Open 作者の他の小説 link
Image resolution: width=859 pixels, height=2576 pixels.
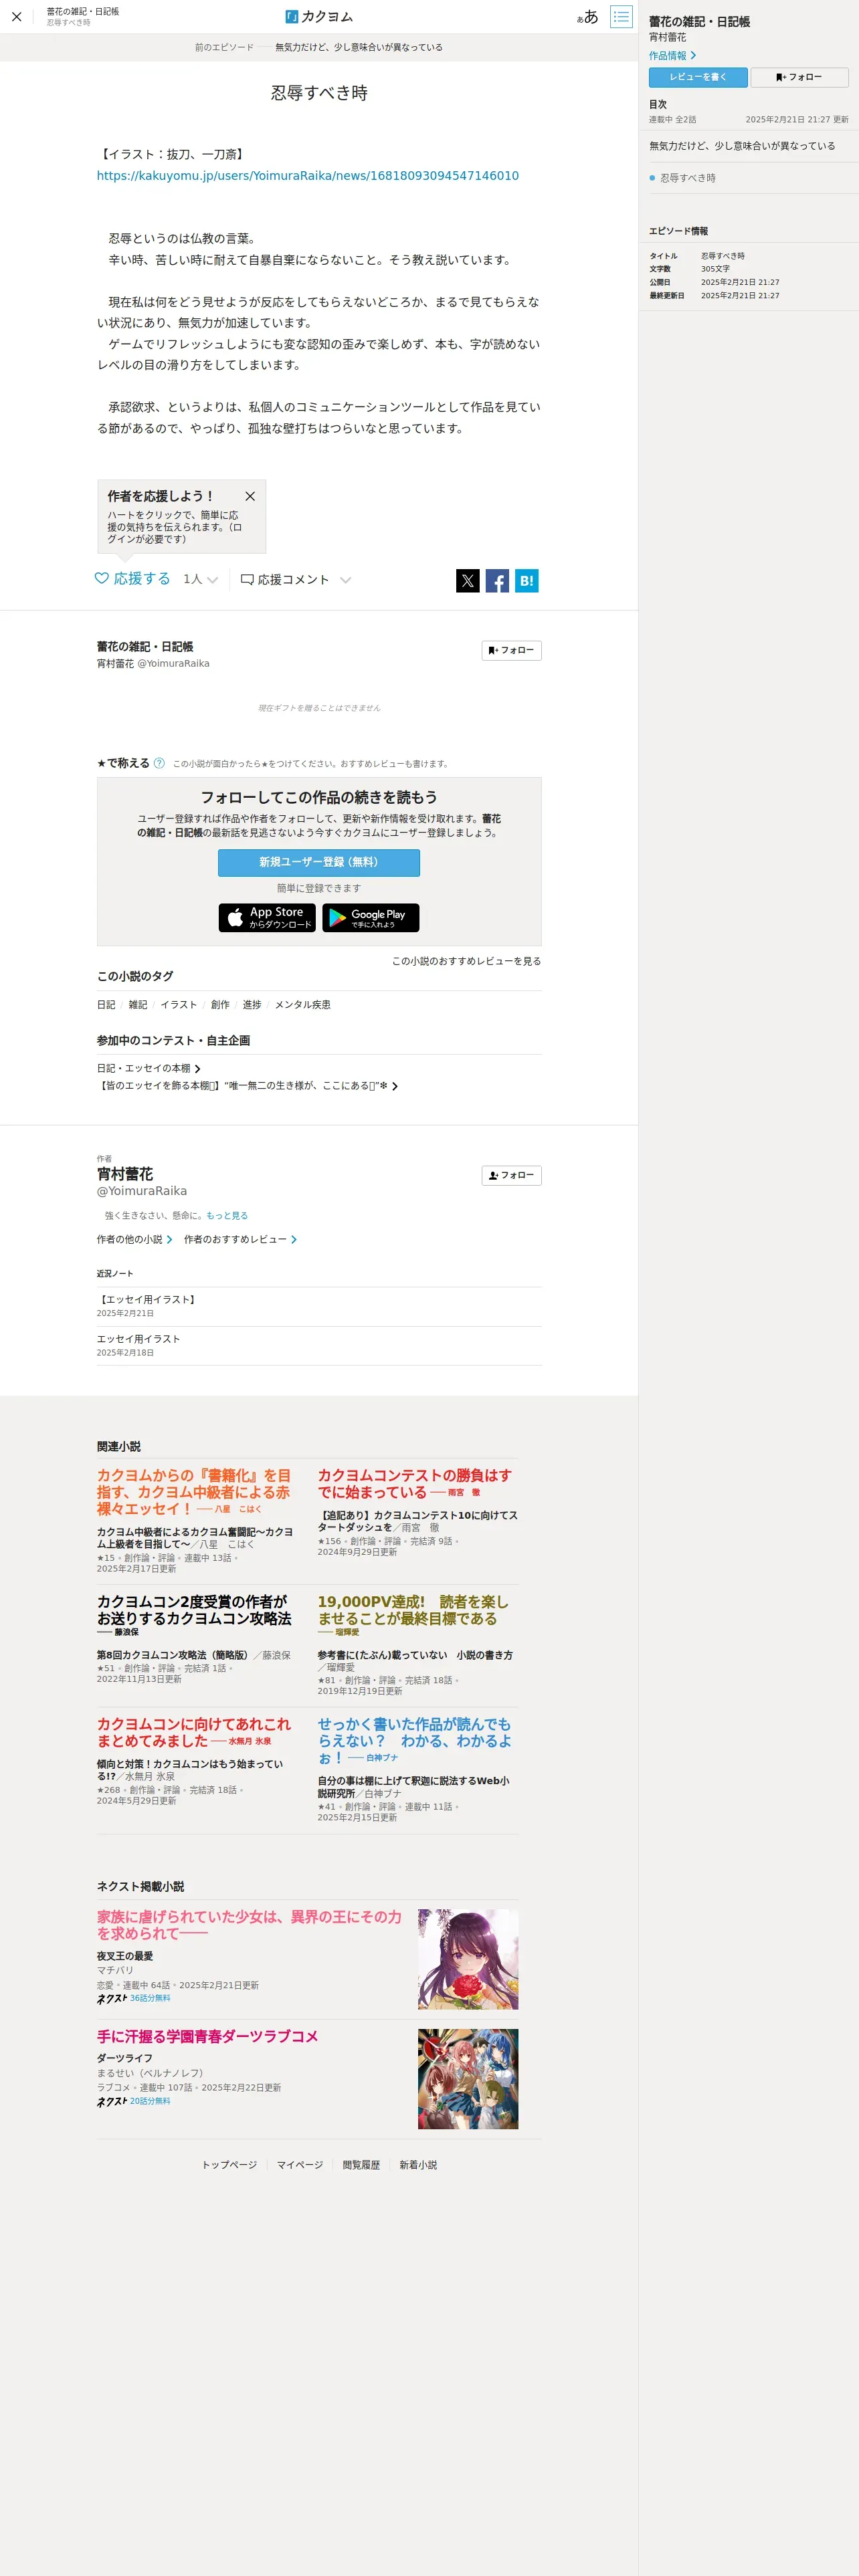135,1240
